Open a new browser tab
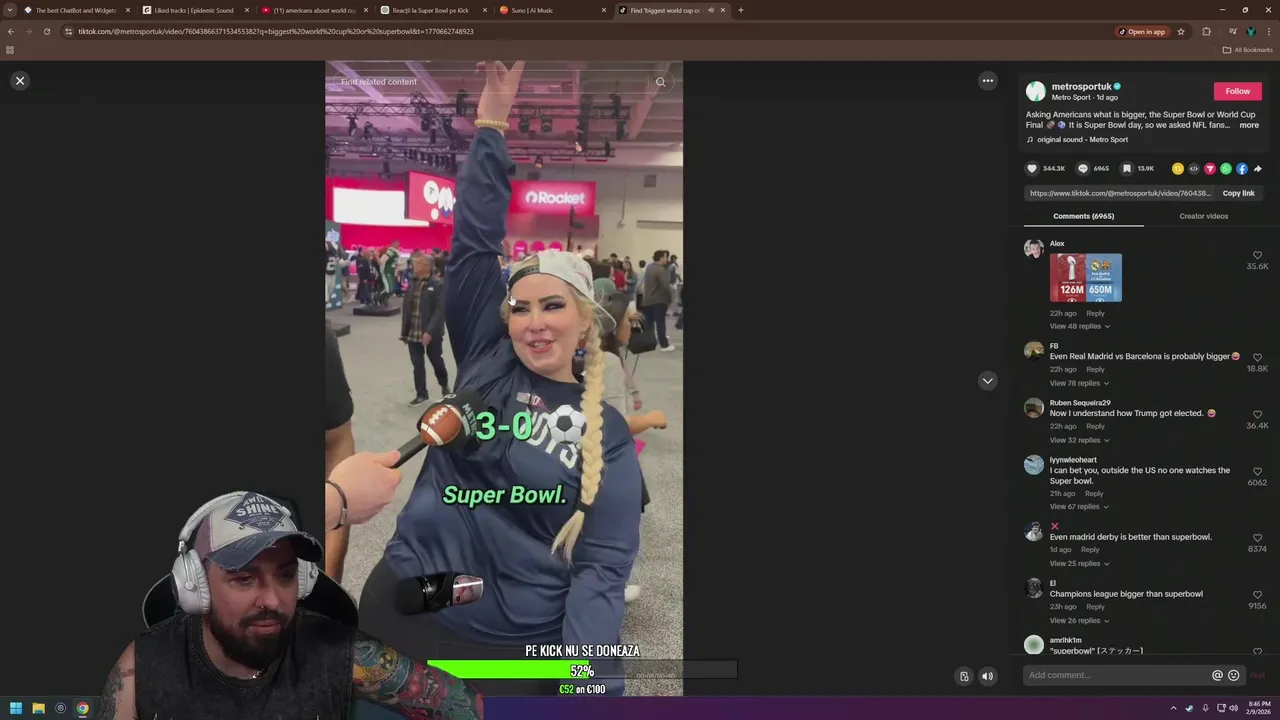This screenshot has width=1280, height=720. (x=741, y=10)
